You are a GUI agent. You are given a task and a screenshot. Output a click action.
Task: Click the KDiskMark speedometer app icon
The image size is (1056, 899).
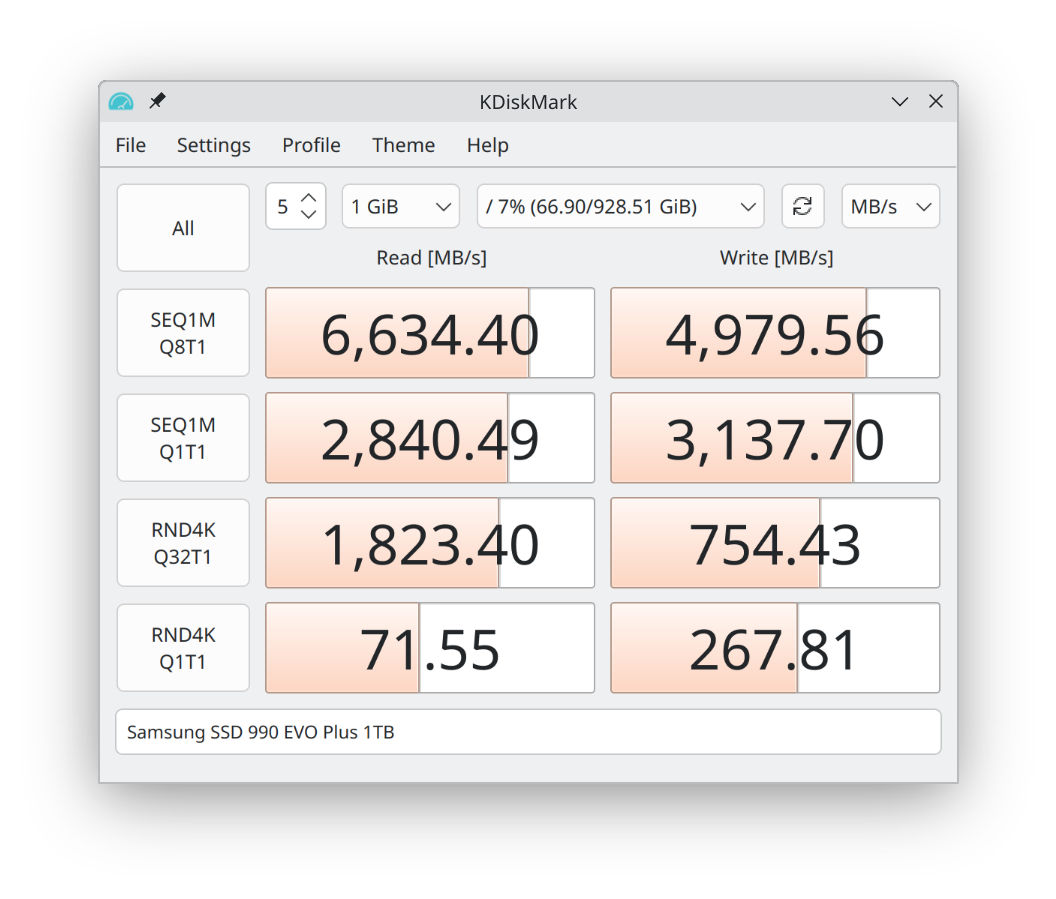pos(121,102)
